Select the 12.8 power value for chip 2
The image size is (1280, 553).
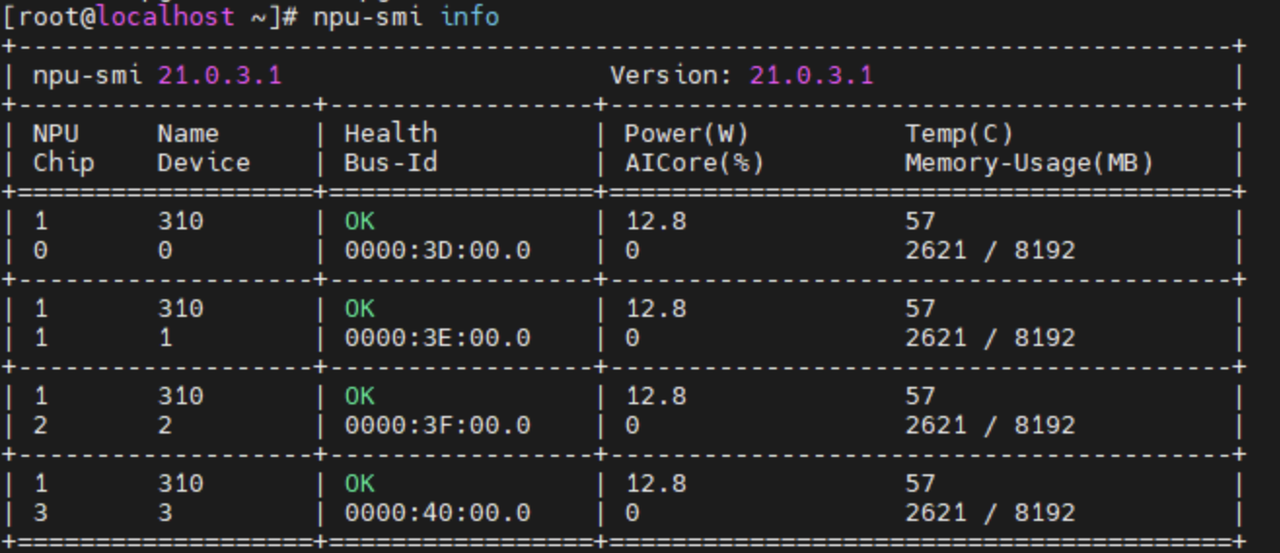click(656, 397)
